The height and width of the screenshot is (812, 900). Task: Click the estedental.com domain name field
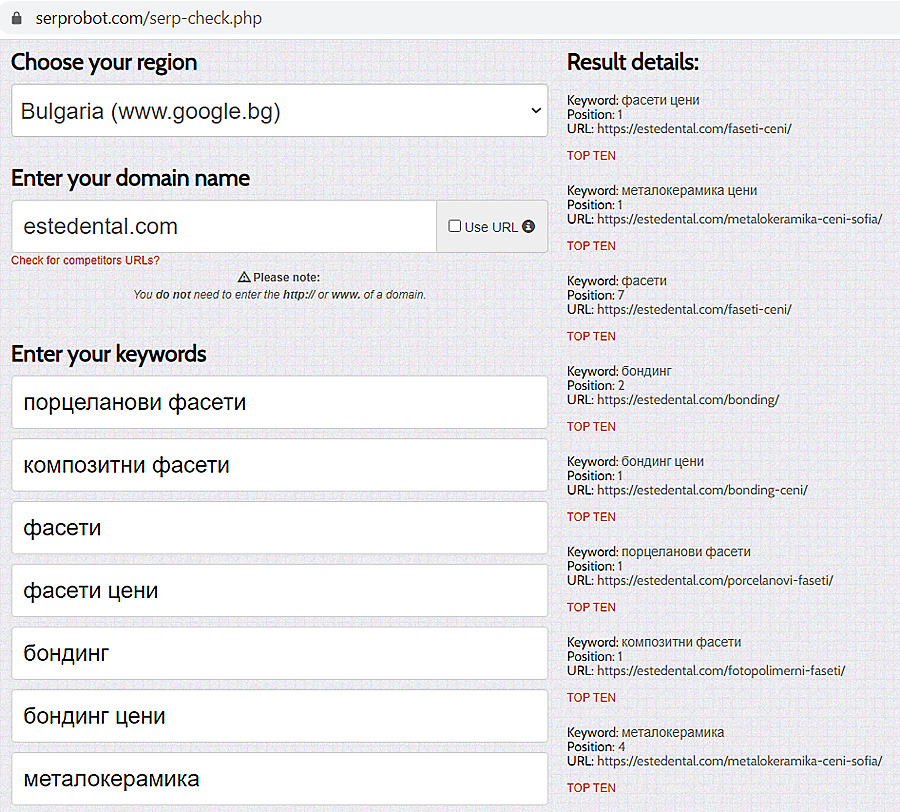click(x=224, y=227)
